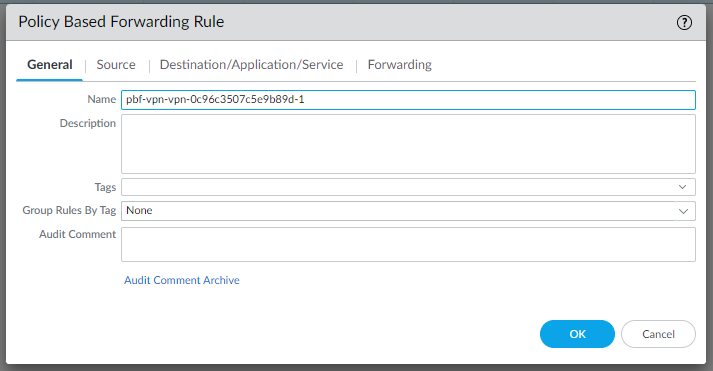The image size is (713, 371).
Task: Click the Group Rules By Tag label
Action: pyautogui.click(x=69, y=210)
